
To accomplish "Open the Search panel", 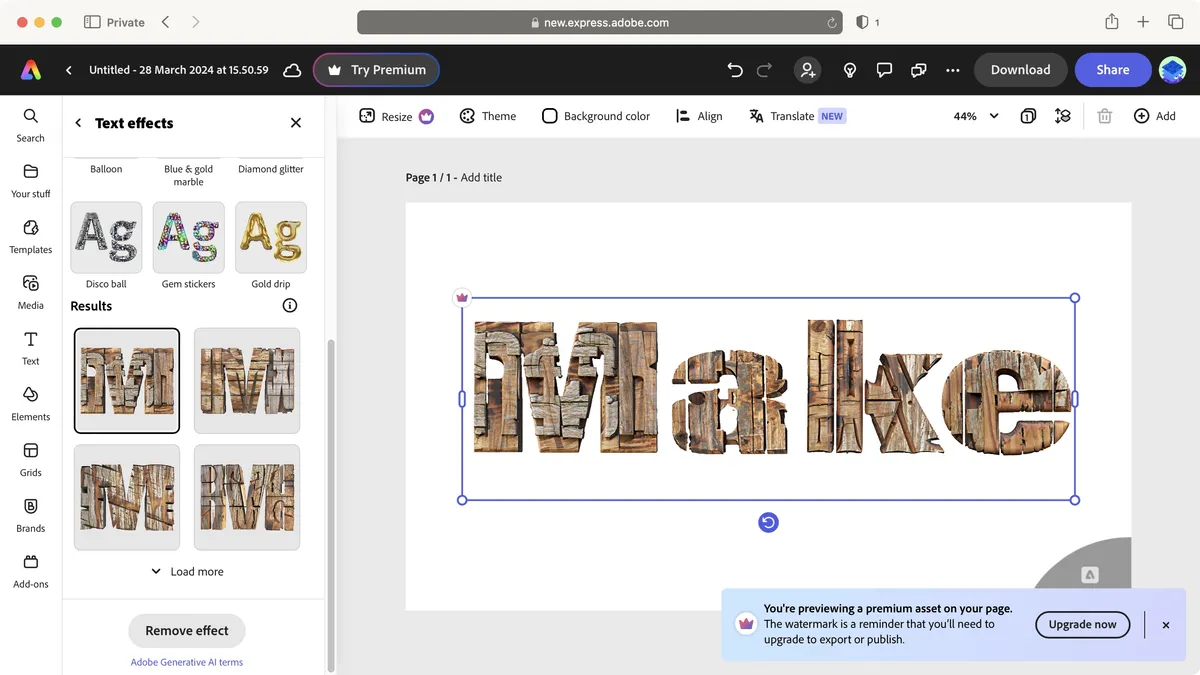I will pyautogui.click(x=30, y=124).
